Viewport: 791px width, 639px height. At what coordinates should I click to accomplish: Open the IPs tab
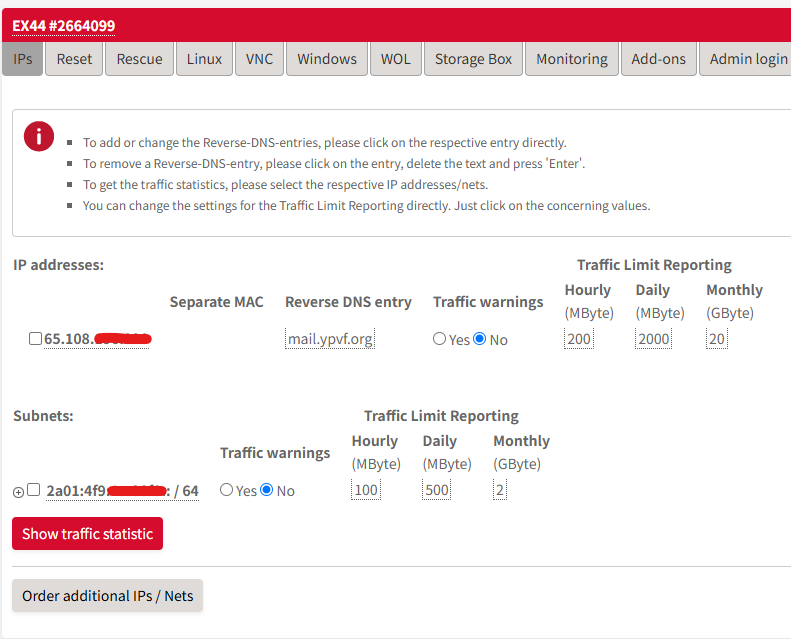pos(23,59)
